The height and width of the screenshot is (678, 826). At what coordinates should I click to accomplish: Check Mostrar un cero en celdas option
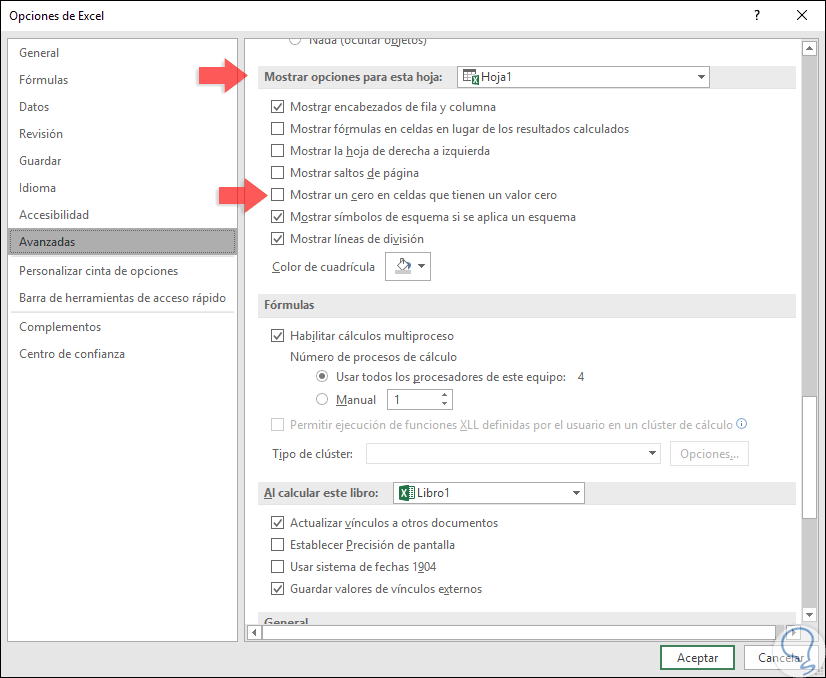point(278,195)
